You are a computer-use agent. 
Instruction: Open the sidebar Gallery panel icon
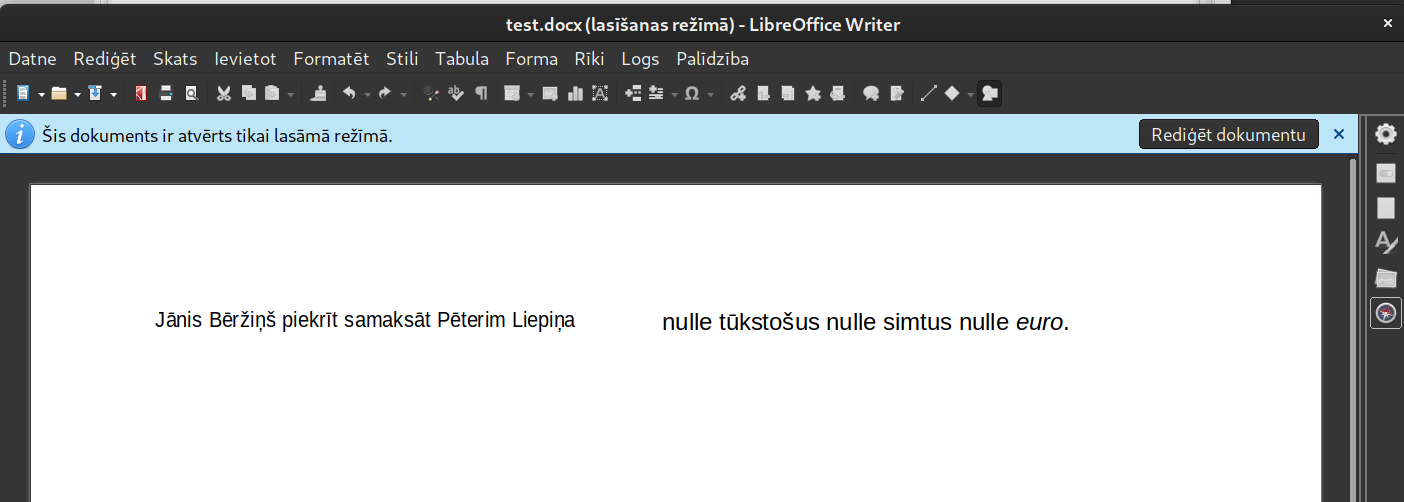point(1385,277)
